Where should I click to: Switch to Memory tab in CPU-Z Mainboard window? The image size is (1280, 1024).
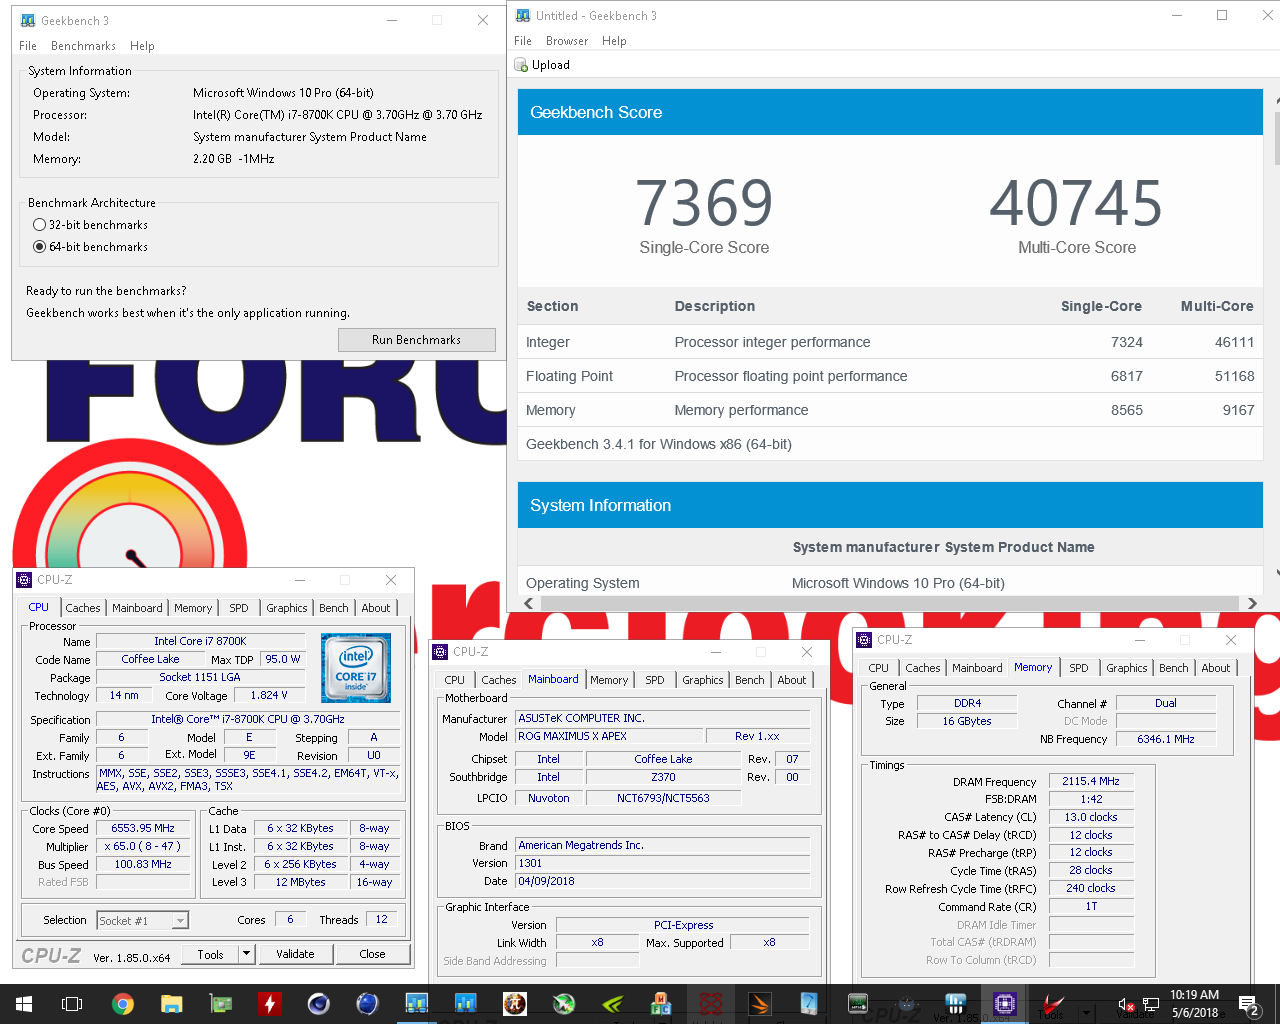point(609,680)
